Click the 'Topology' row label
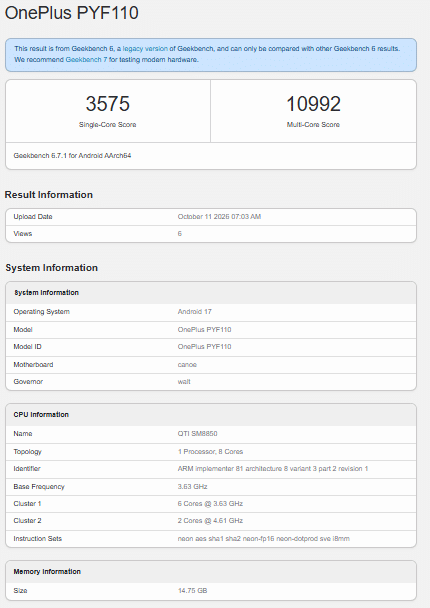 point(28,452)
